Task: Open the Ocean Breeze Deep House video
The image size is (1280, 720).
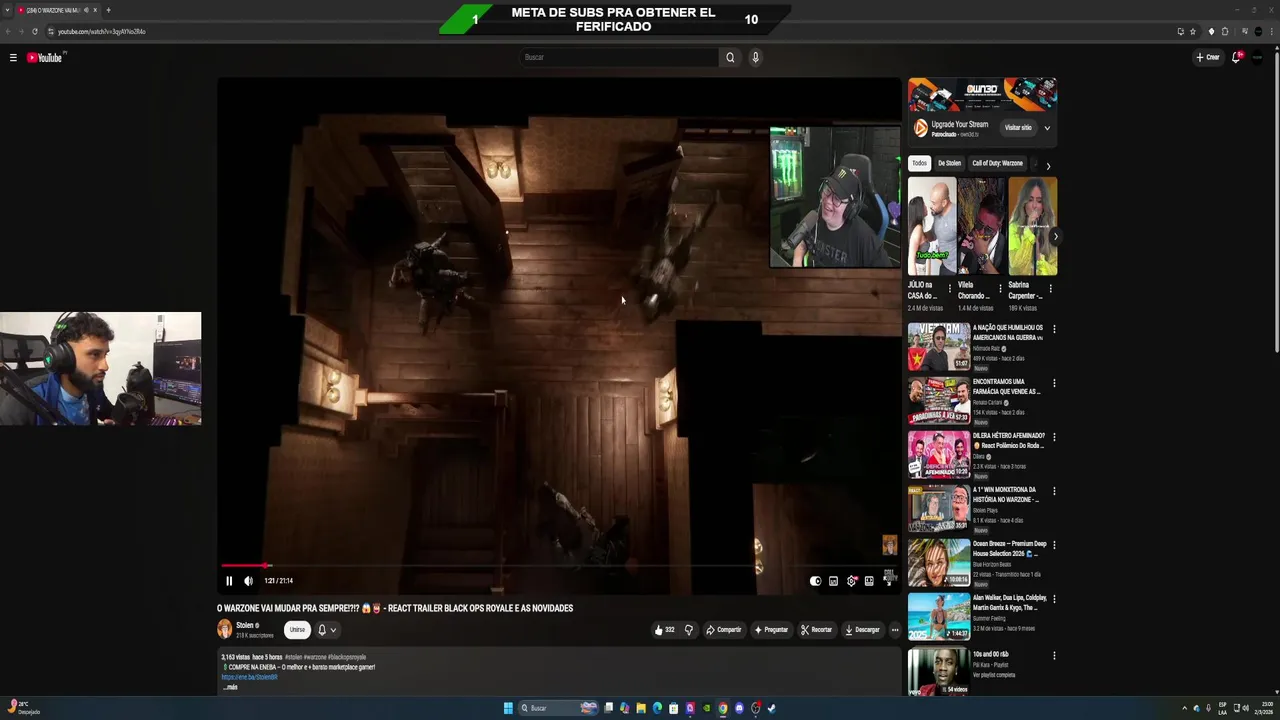Action: click(x=939, y=562)
